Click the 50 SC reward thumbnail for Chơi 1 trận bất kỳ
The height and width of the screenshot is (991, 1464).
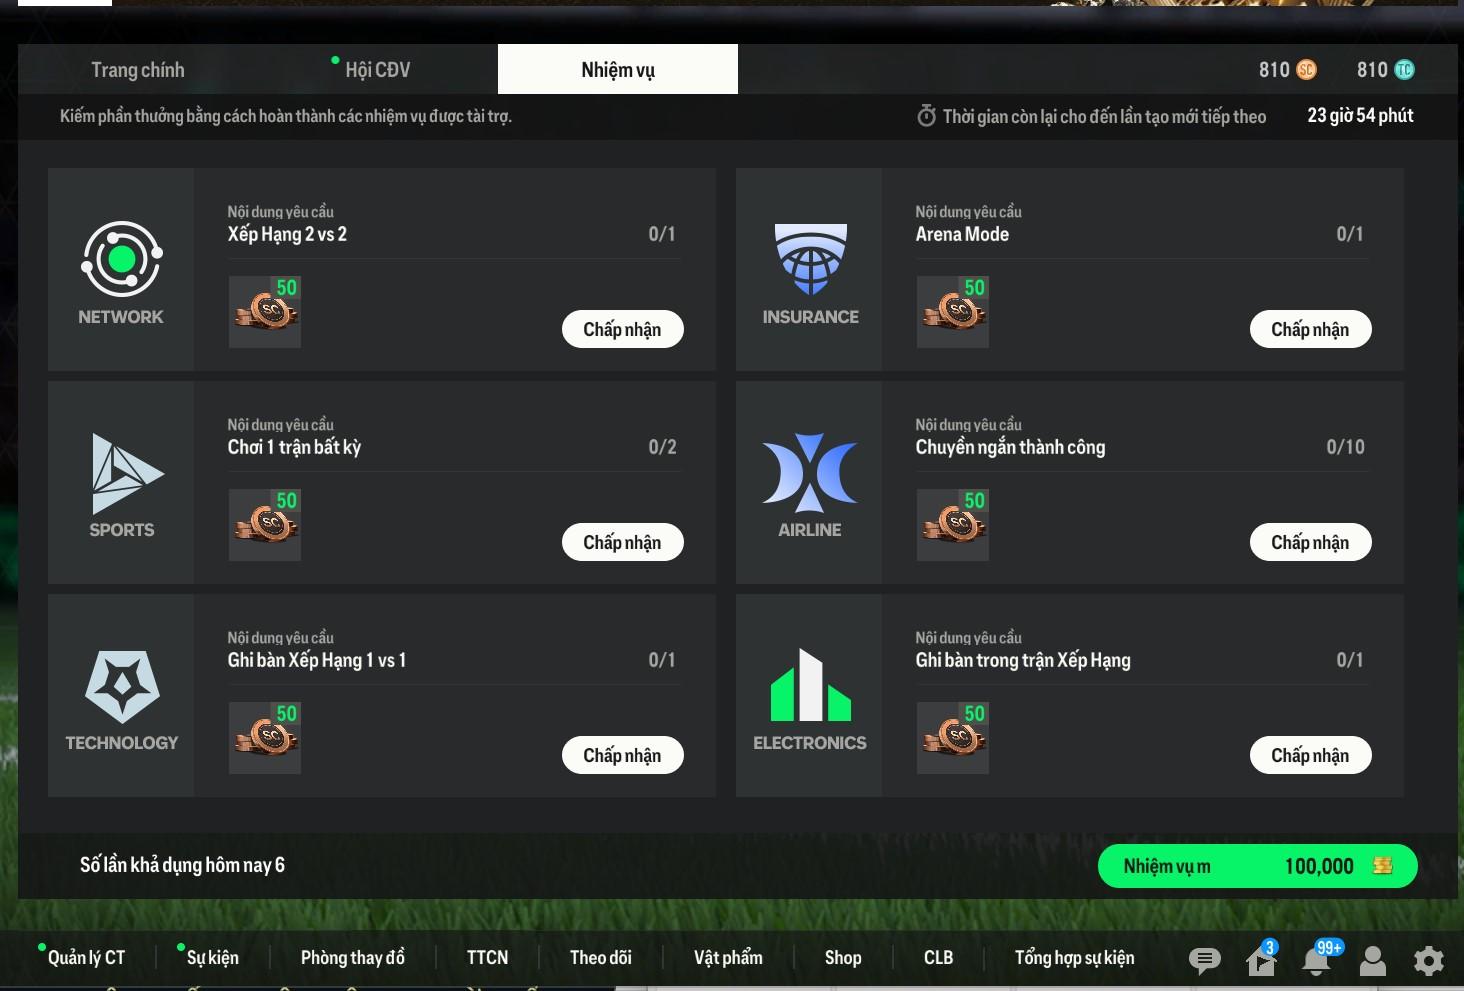pyautogui.click(x=265, y=525)
